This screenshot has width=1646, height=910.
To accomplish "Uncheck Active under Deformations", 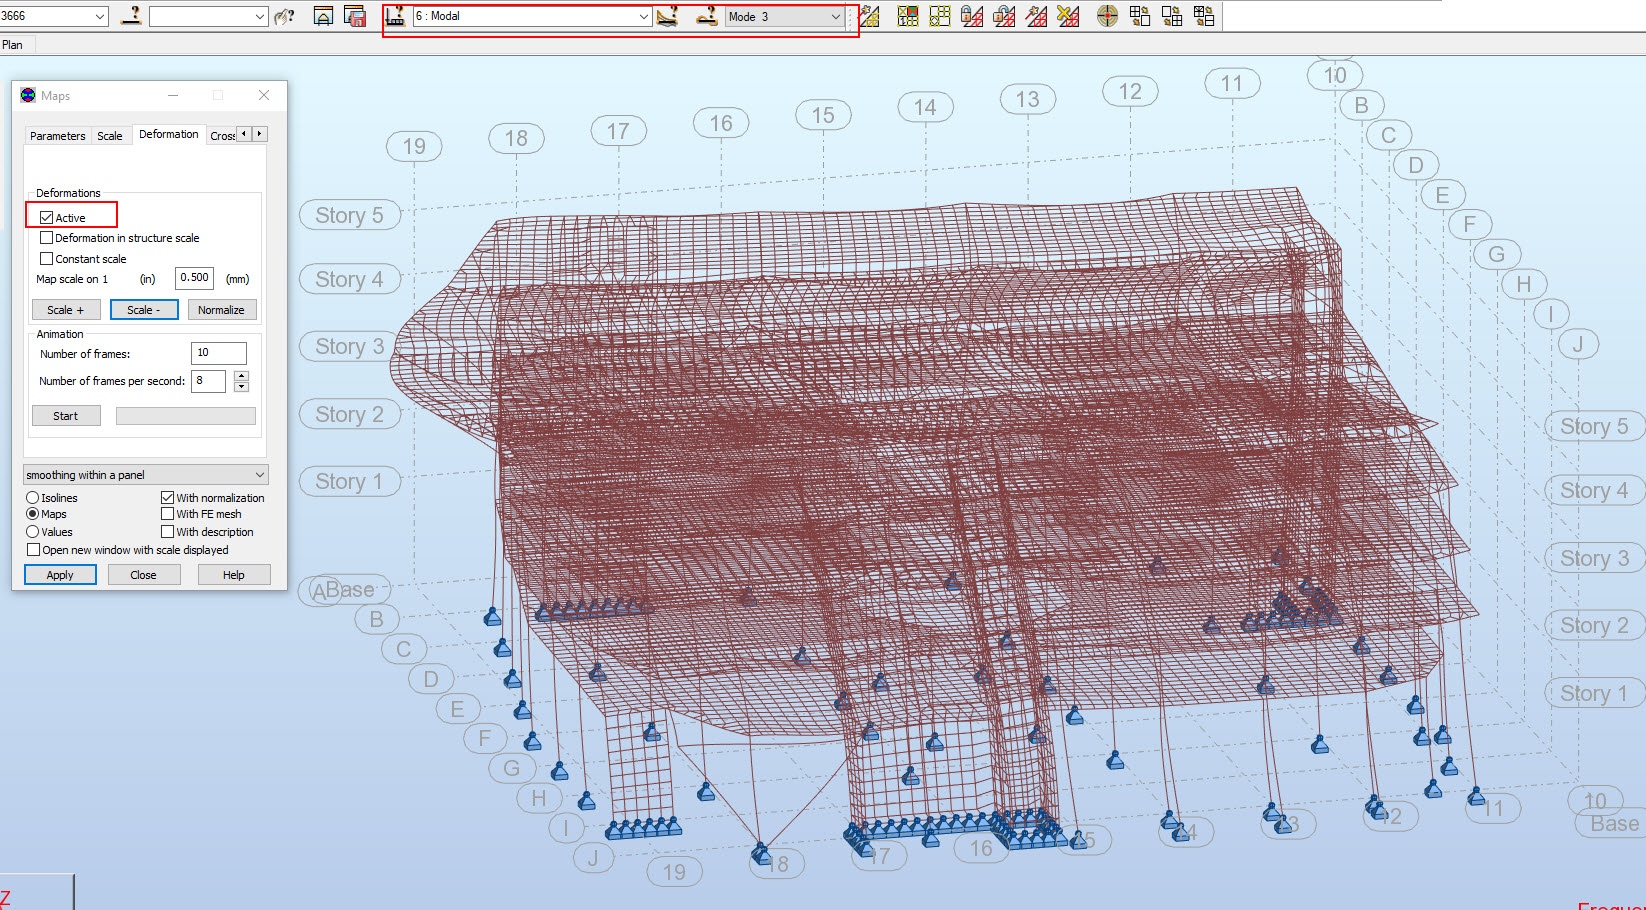I will [x=46, y=216].
